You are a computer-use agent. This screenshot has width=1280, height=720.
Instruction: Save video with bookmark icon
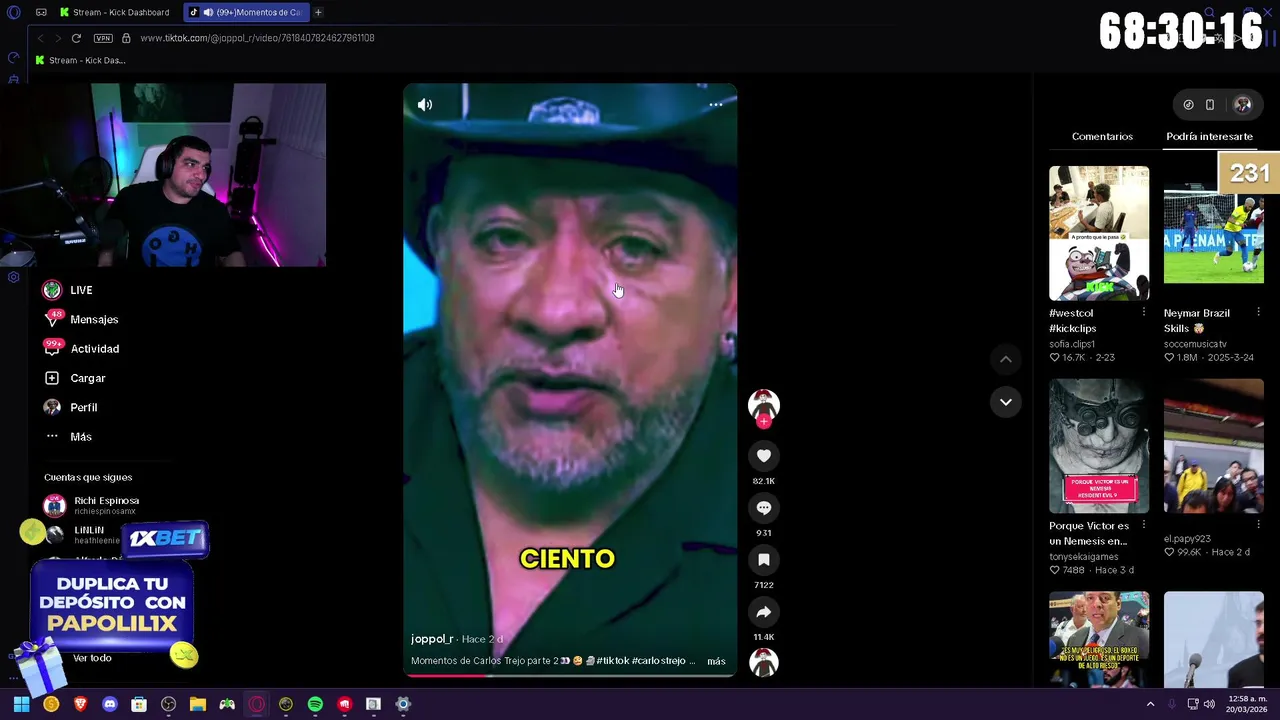click(x=764, y=560)
